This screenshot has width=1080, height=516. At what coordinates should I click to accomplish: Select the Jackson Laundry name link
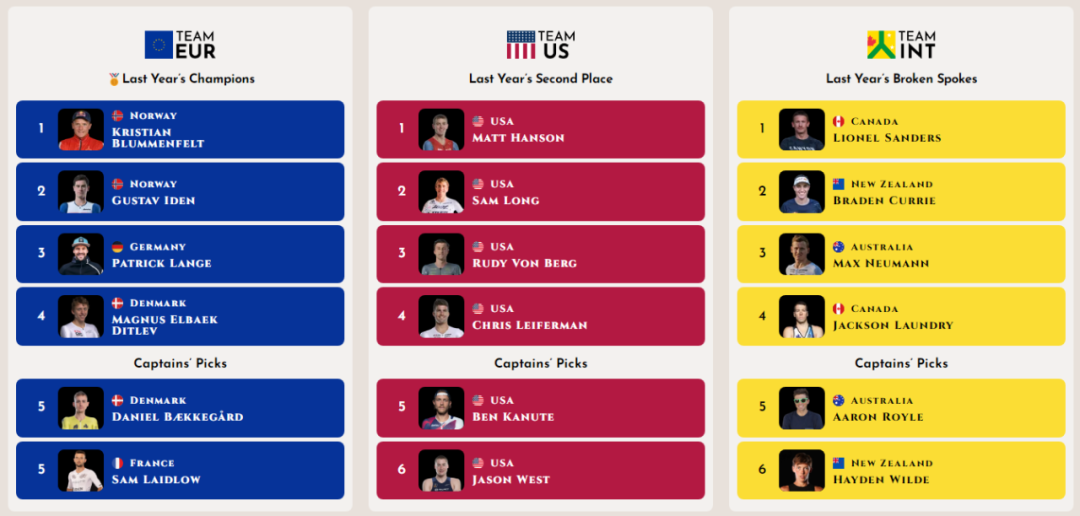pos(893,325)
